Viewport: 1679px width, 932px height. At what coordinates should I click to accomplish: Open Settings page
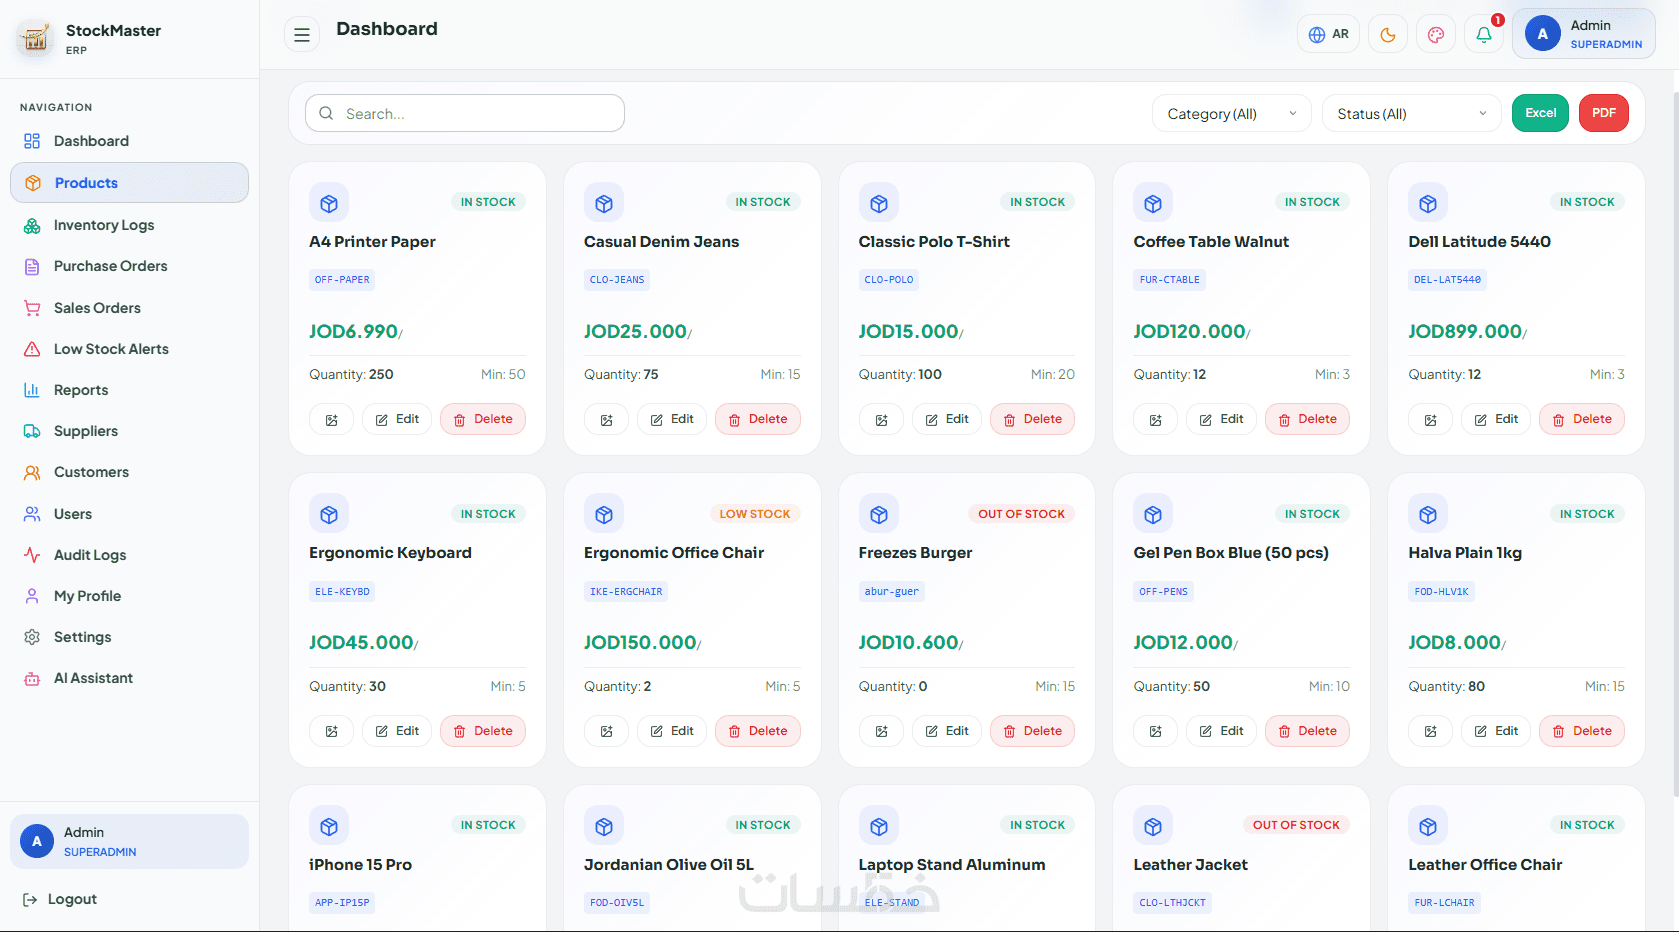coord(129,637)
